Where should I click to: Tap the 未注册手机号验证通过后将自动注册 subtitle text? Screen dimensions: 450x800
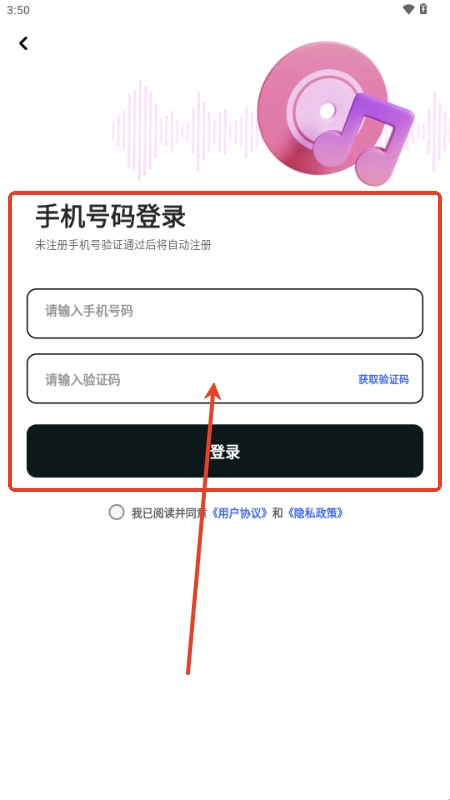pos(123,245)
